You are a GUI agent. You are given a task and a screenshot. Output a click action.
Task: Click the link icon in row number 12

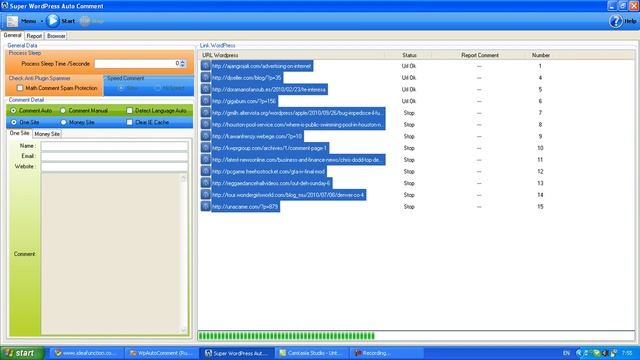click(206, 171)
